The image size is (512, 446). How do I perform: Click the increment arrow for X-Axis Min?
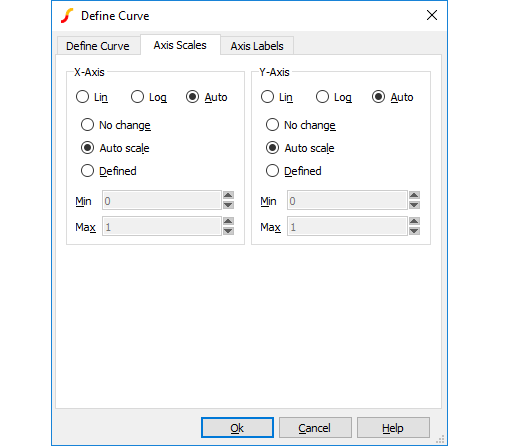pos(228,195)
